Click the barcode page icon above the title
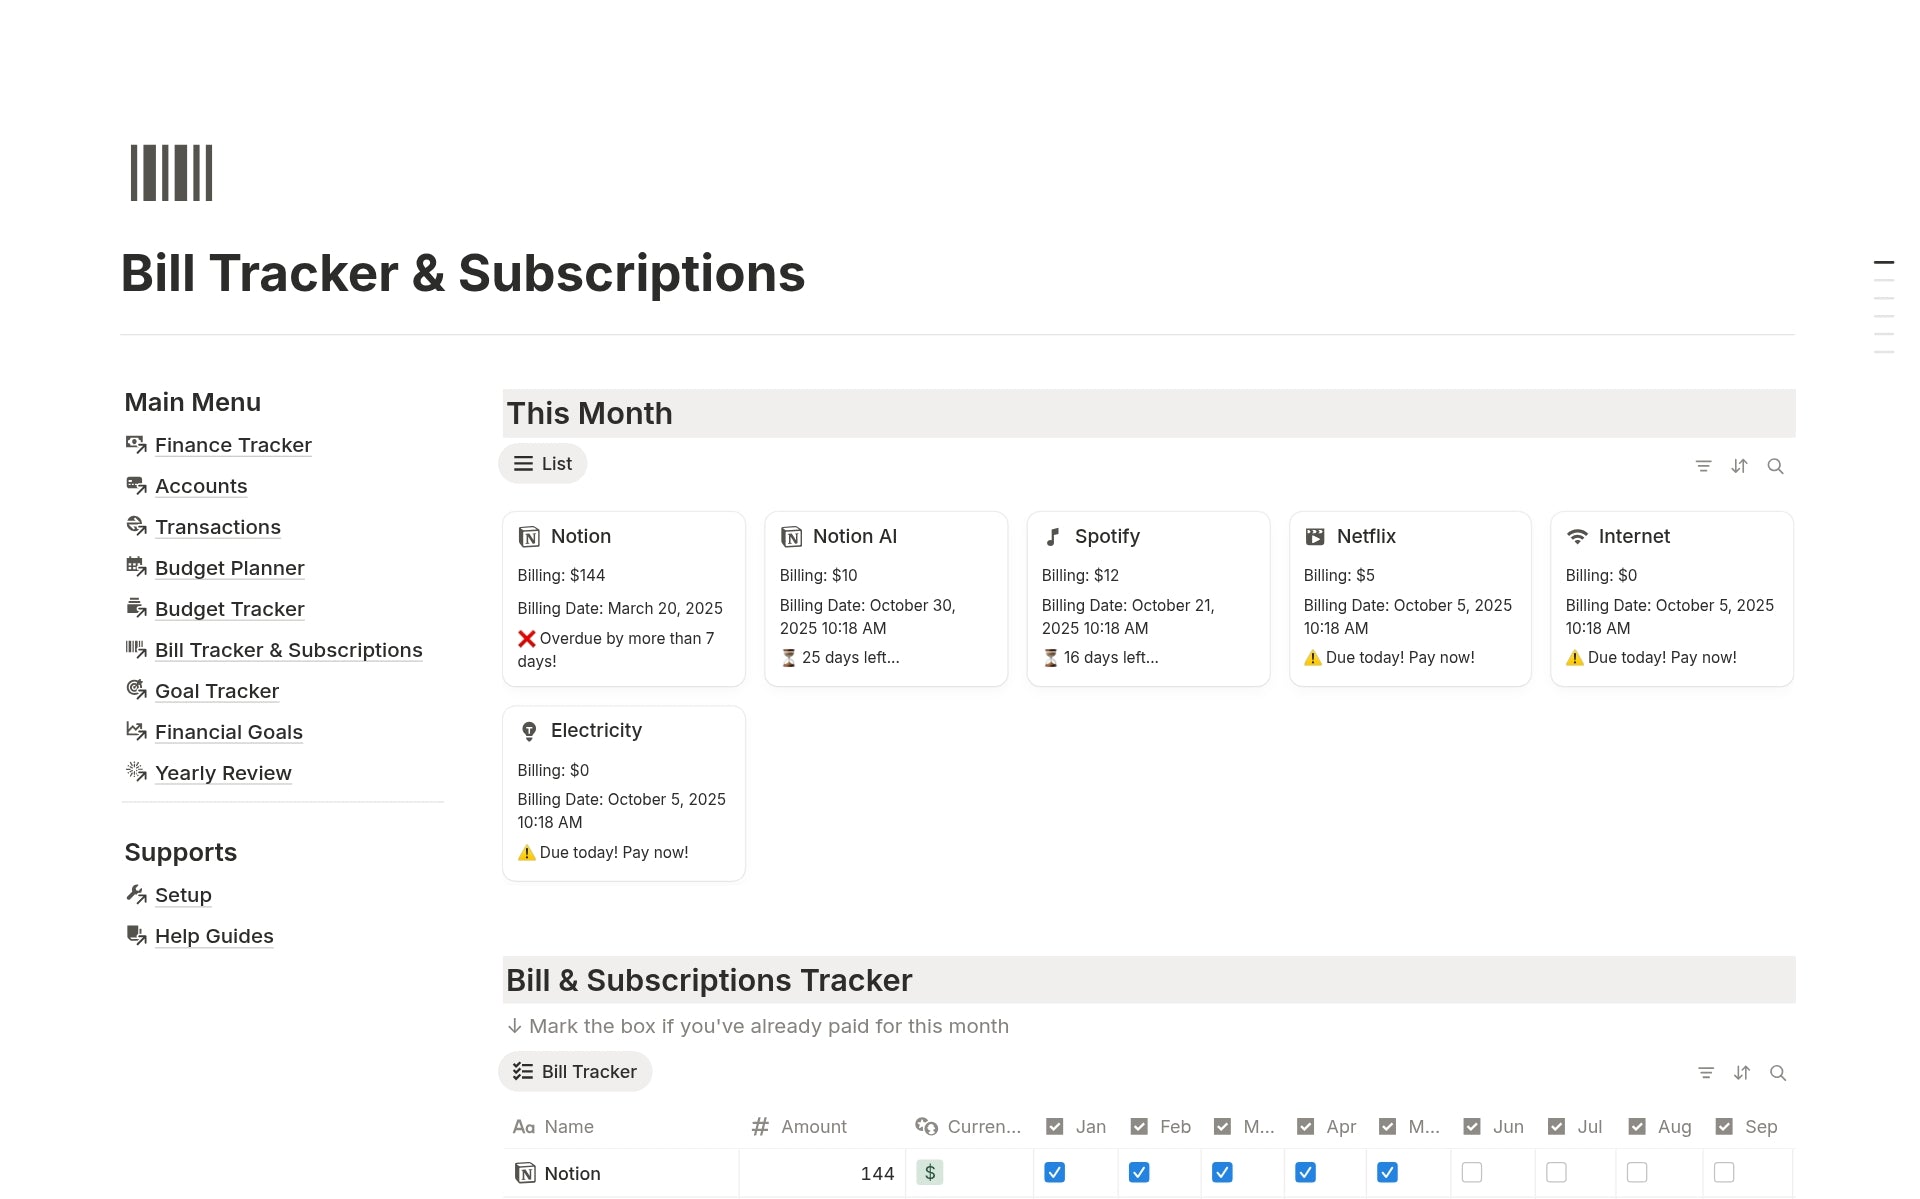Viewport: 1920px width, 1199px height. (x=171, y=173)
